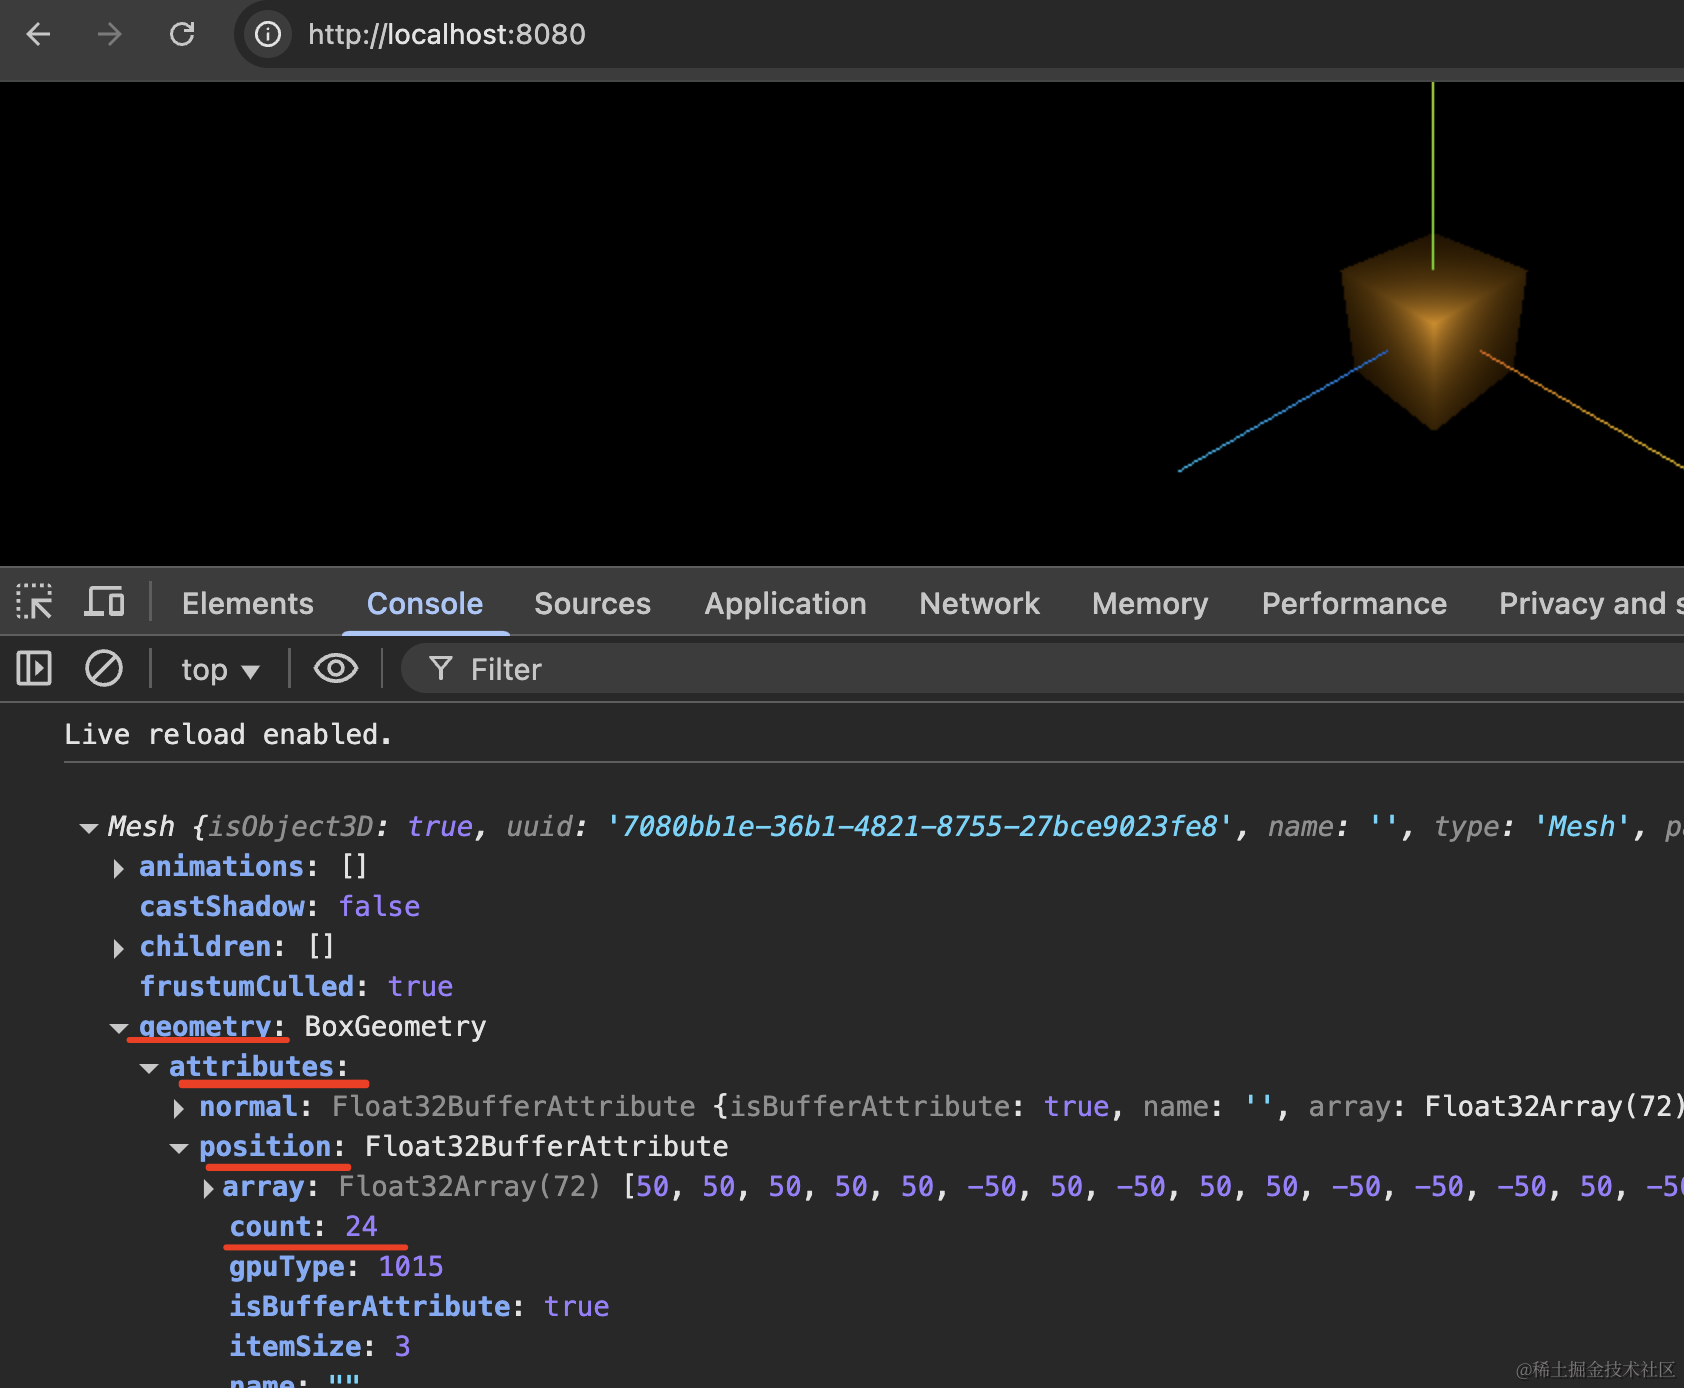Expand the normal Float32BufferAttribute
This screenshot has height=1388, width=1684.
(x=179, y=1108)
